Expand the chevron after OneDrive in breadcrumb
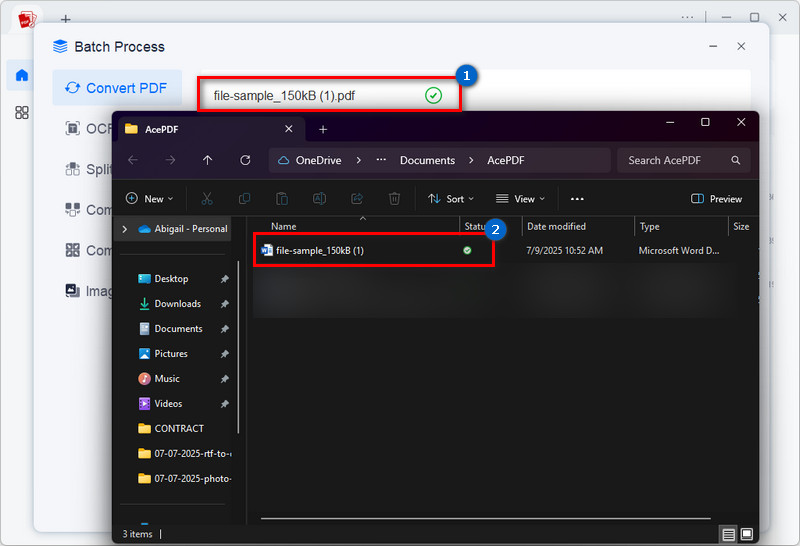Image resolution: width=800 pixels, height=546 pixels. pyautogui.click(x=359, y=160)
